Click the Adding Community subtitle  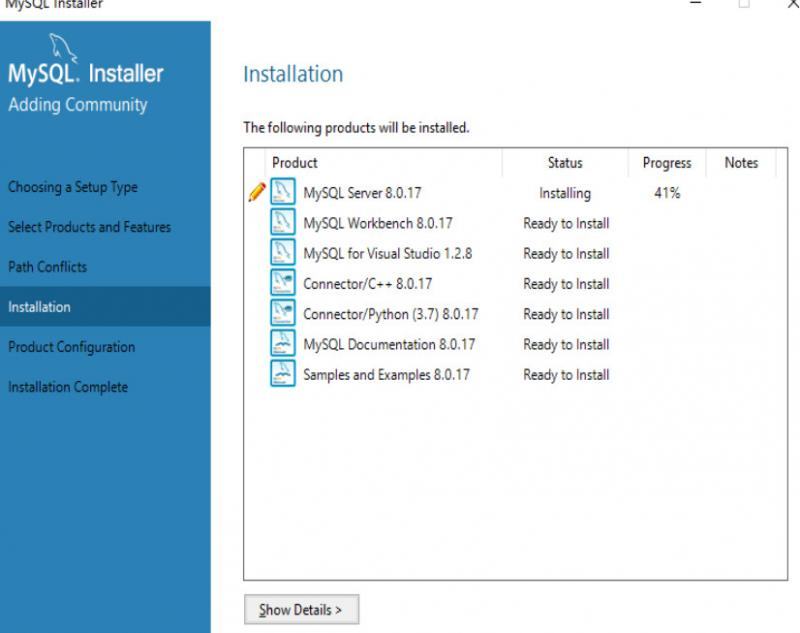click(x=78, y=105)
